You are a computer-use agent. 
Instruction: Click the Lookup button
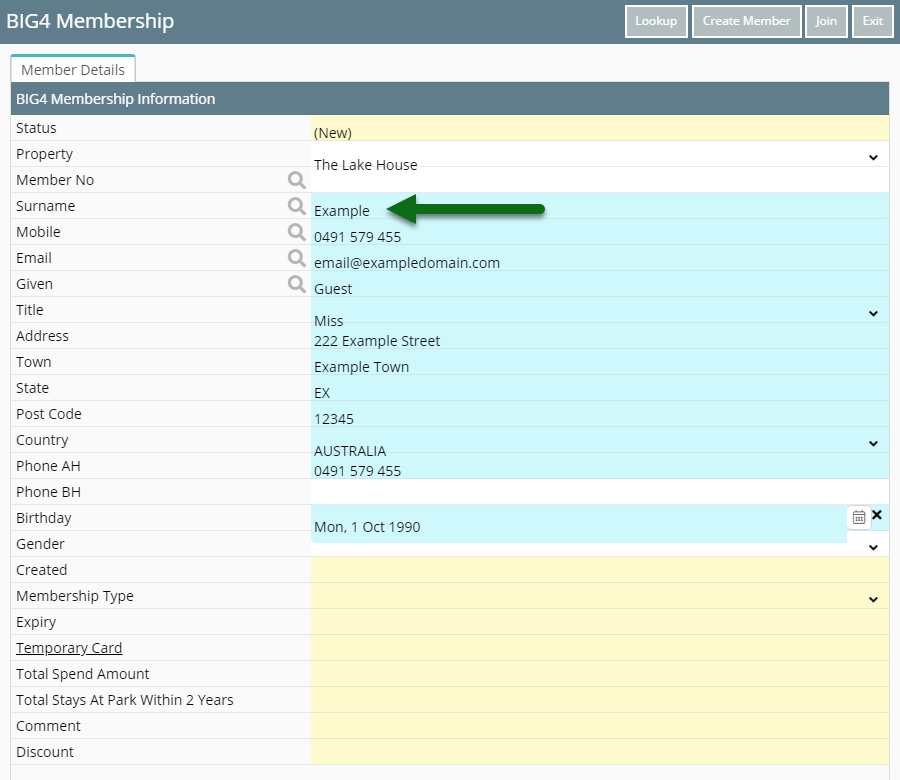[656, 21]
